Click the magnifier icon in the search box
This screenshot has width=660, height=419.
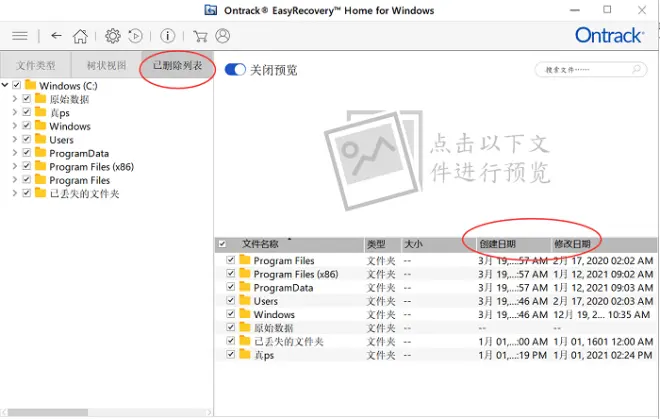636,69
